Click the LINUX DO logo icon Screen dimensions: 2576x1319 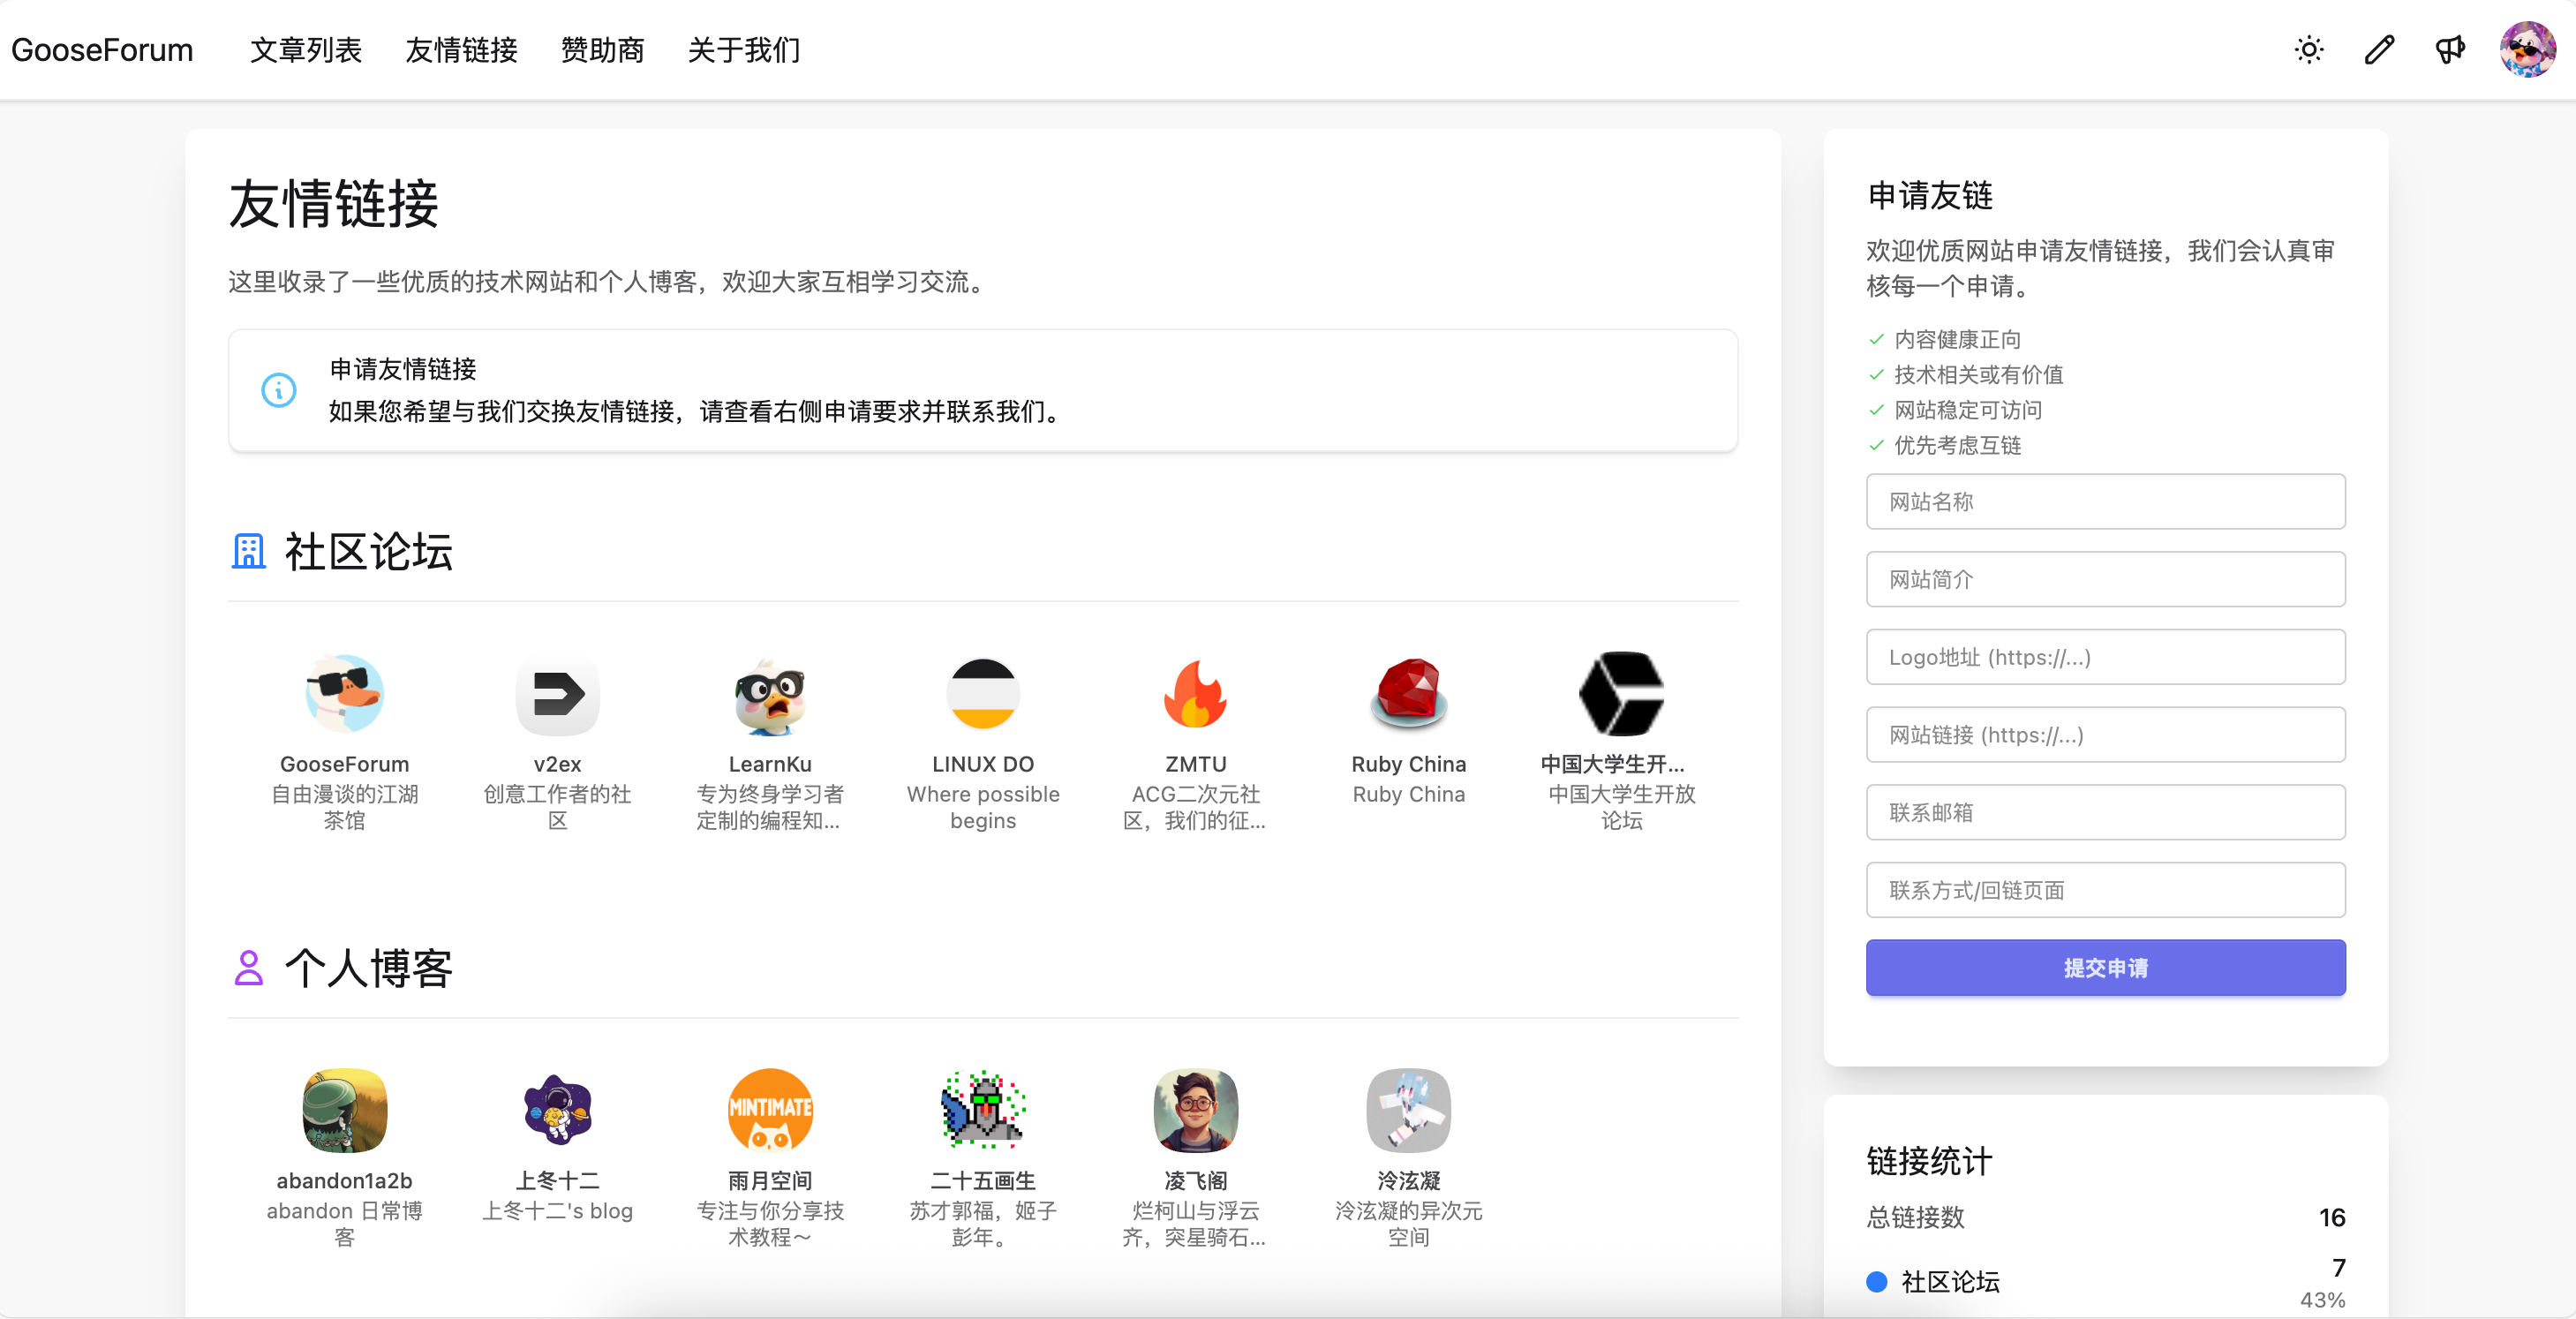(983, 694)
